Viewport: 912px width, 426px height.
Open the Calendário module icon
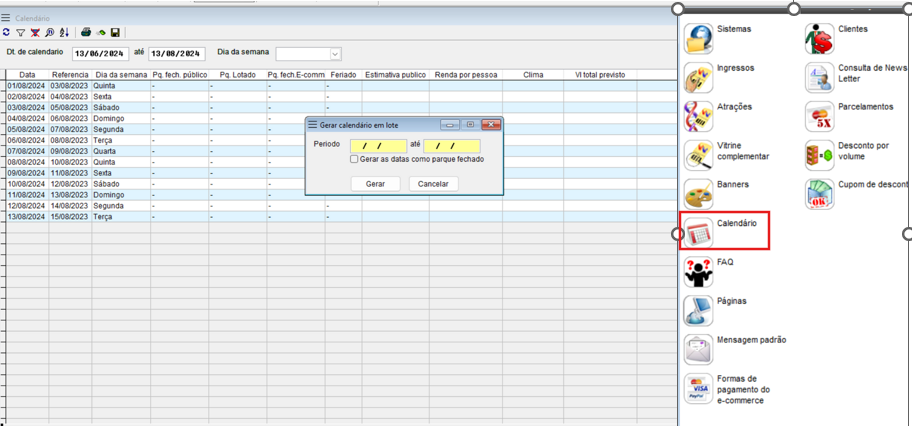(x=698, y=232)
